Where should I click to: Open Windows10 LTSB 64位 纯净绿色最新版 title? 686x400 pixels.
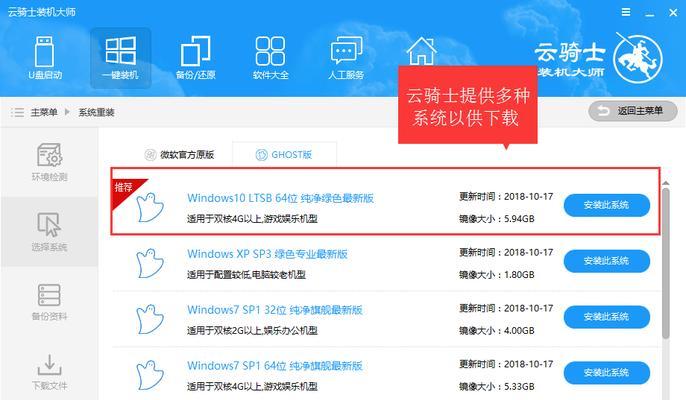(x=280, y=198)
